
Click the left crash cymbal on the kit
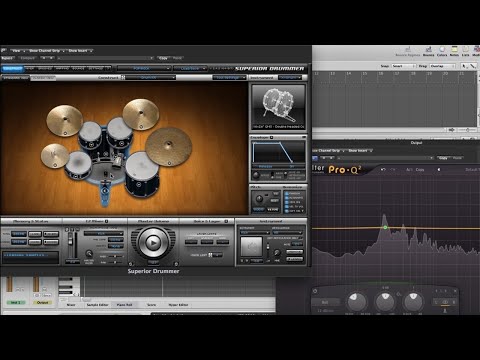coord(64,120)
